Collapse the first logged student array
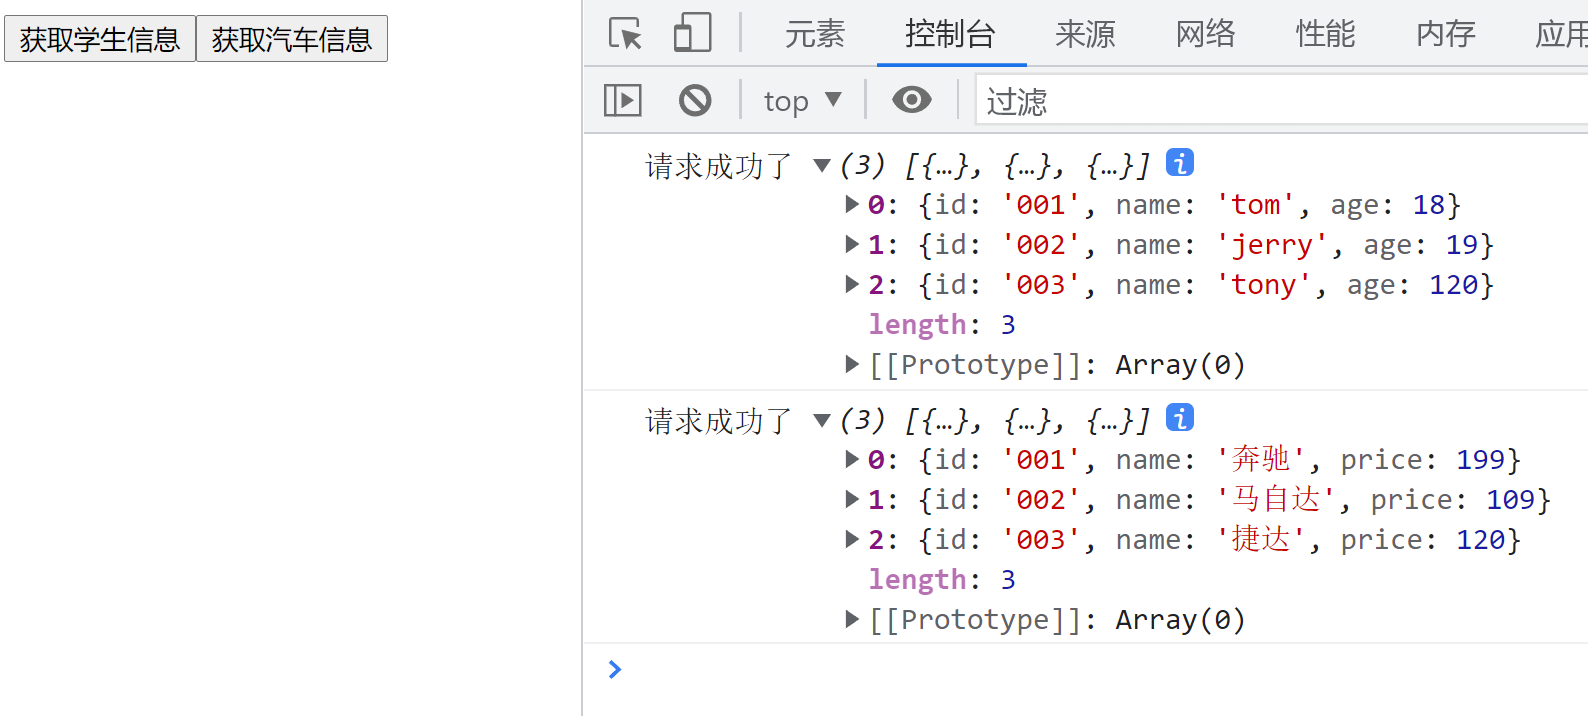Viewport: 1588px width, 716px height. [x=822, y=165]
